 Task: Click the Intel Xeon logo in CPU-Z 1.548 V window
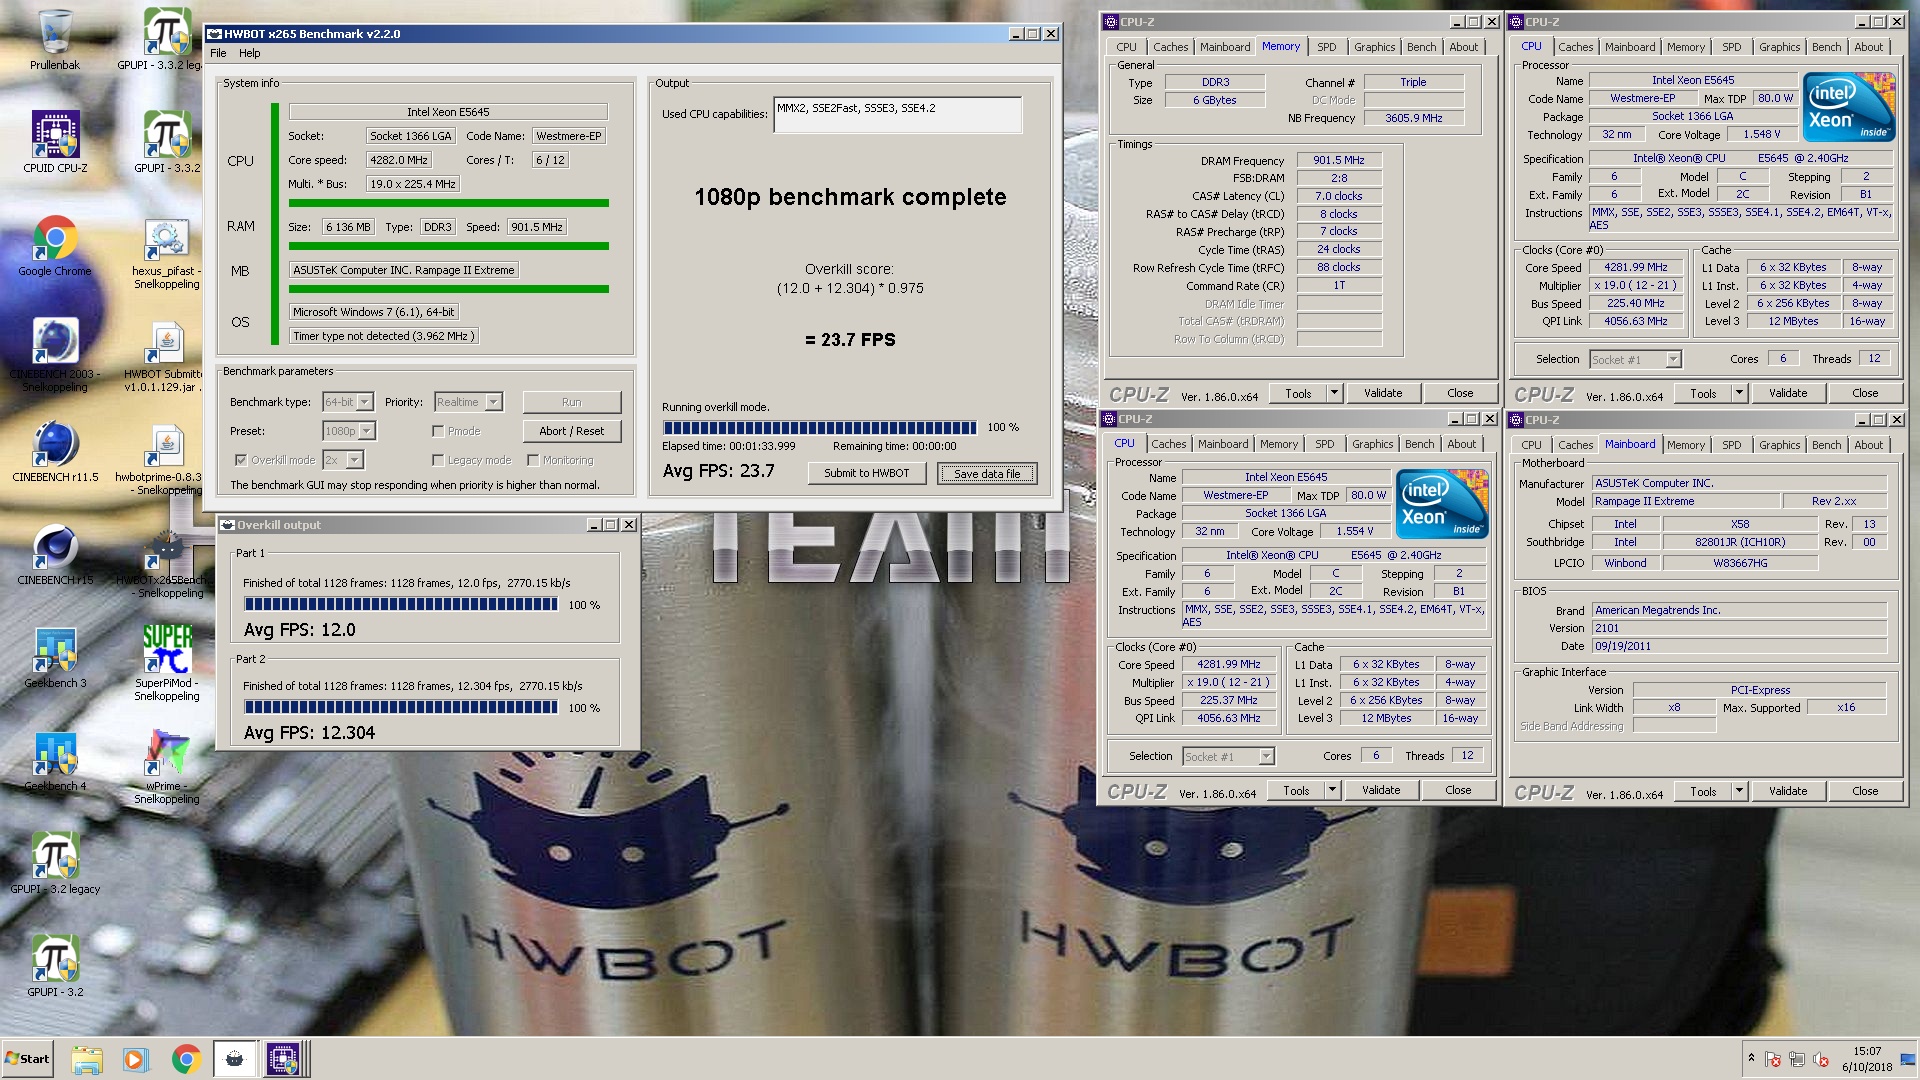[1849, 107]
